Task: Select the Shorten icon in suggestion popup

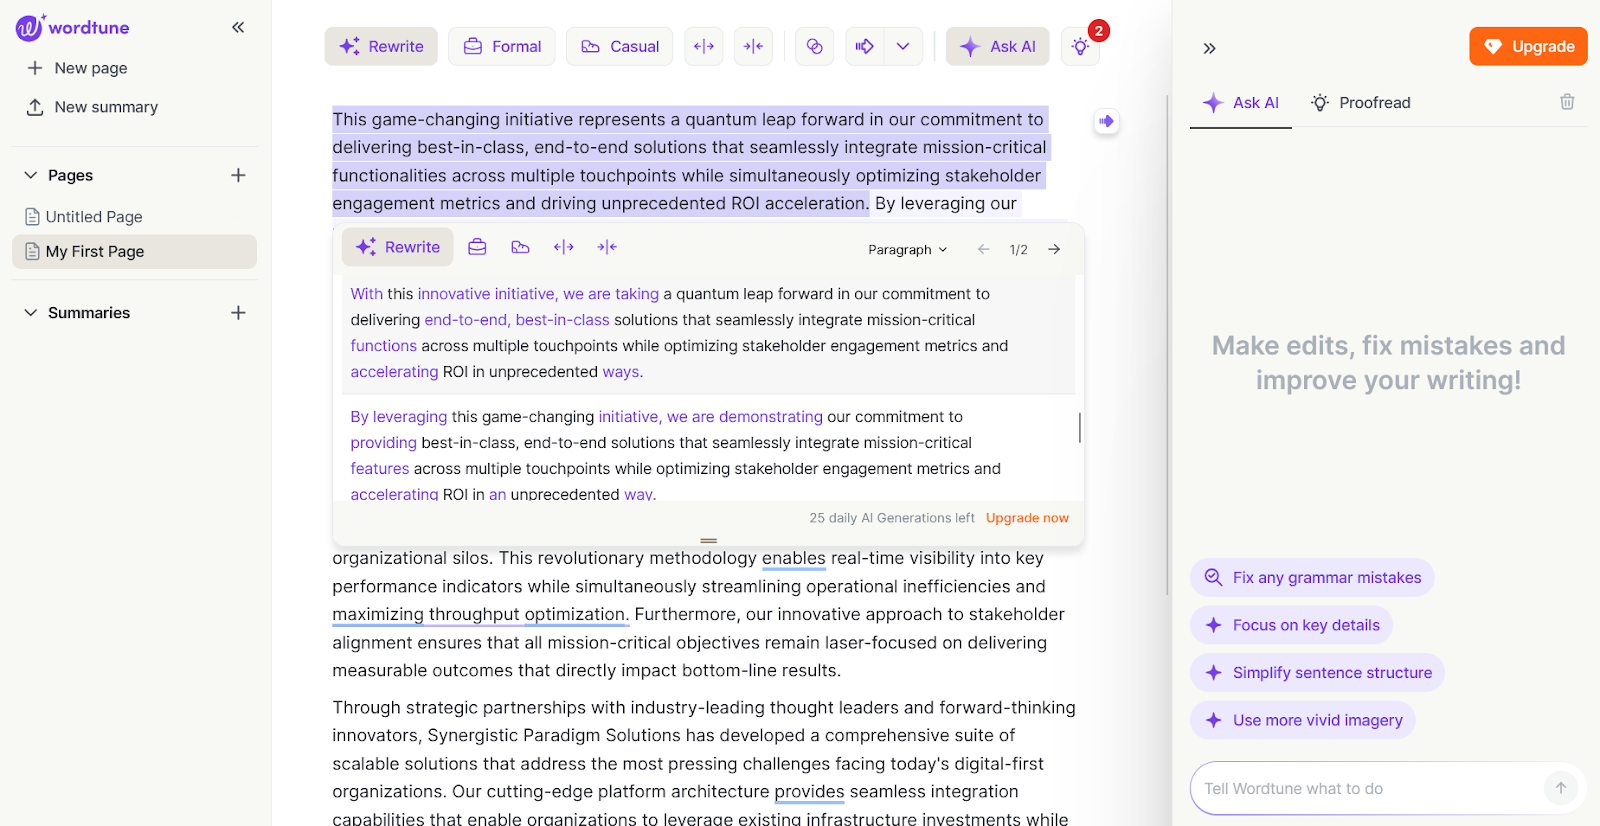Action: 607,247
